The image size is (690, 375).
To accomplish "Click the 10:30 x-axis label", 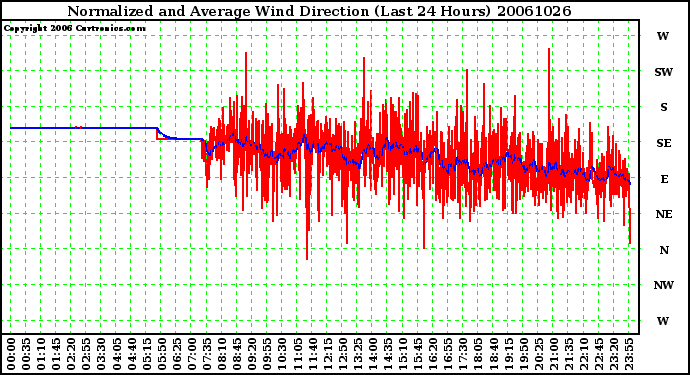I will tap(282, 355).
